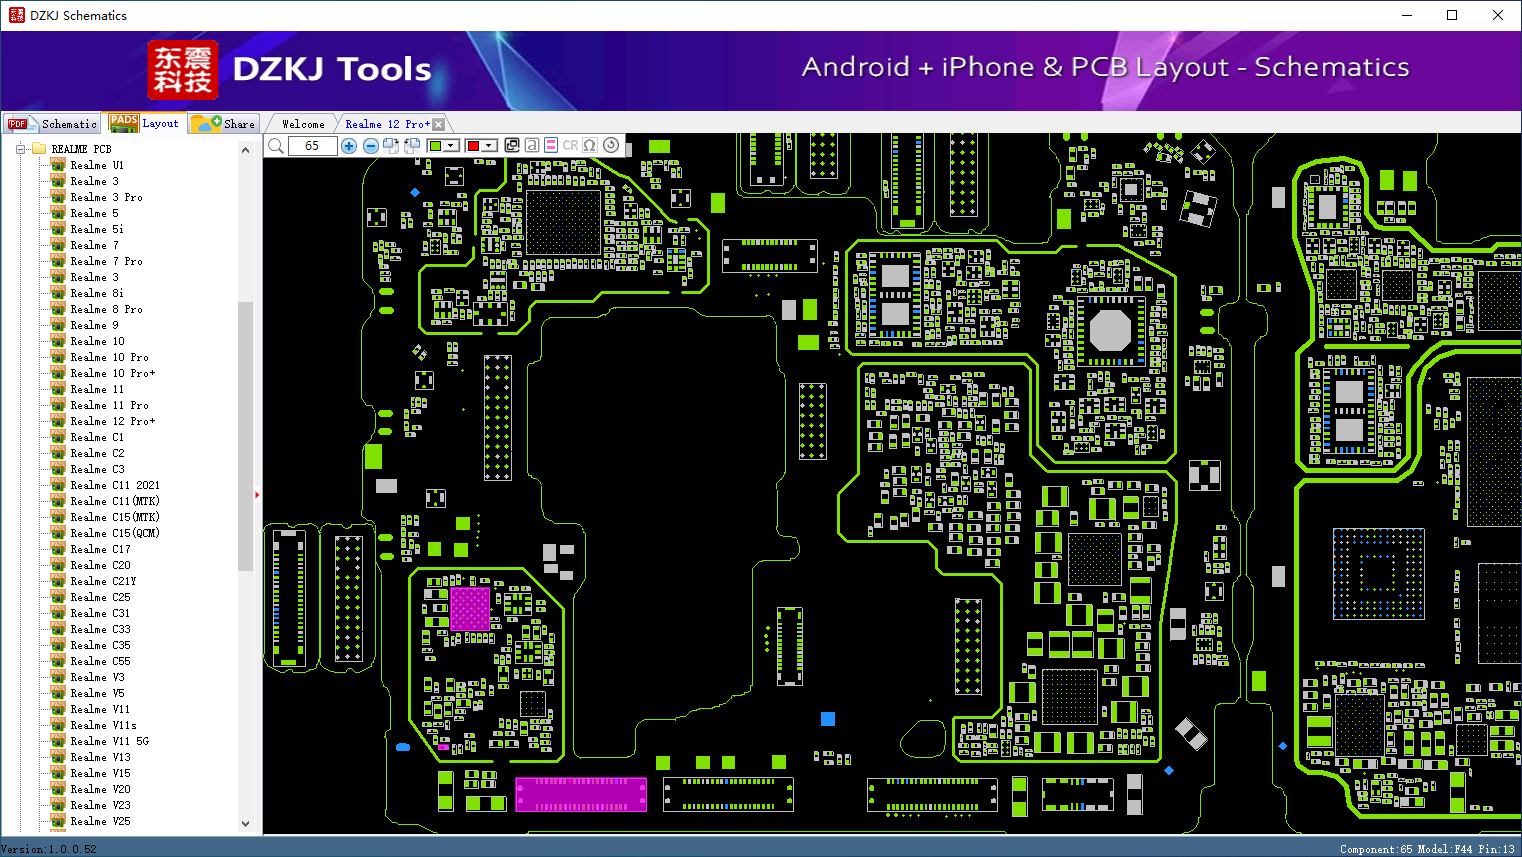Select Realme C15(QCM) entry
The image size is (1522, 857).
(115, 533)
